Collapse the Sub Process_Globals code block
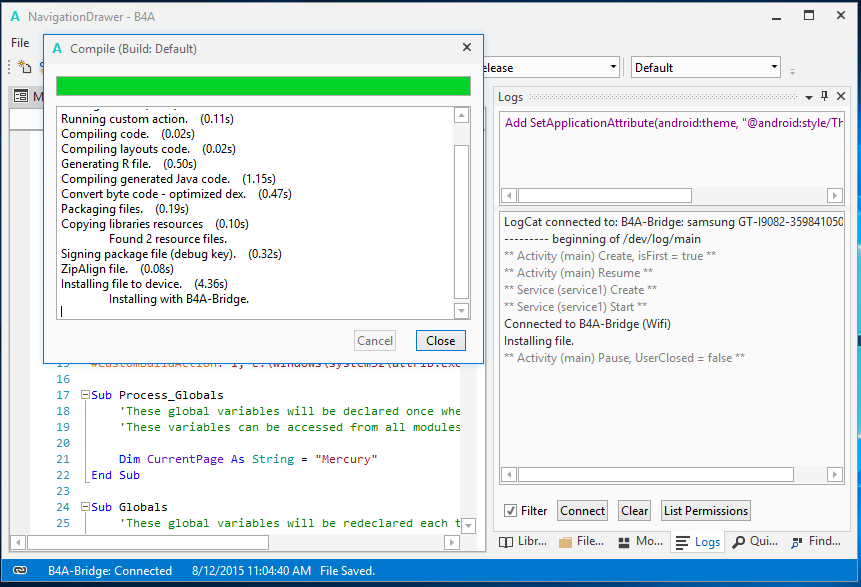The width and height of the screenshot is (861, 587). pos(84,396)
